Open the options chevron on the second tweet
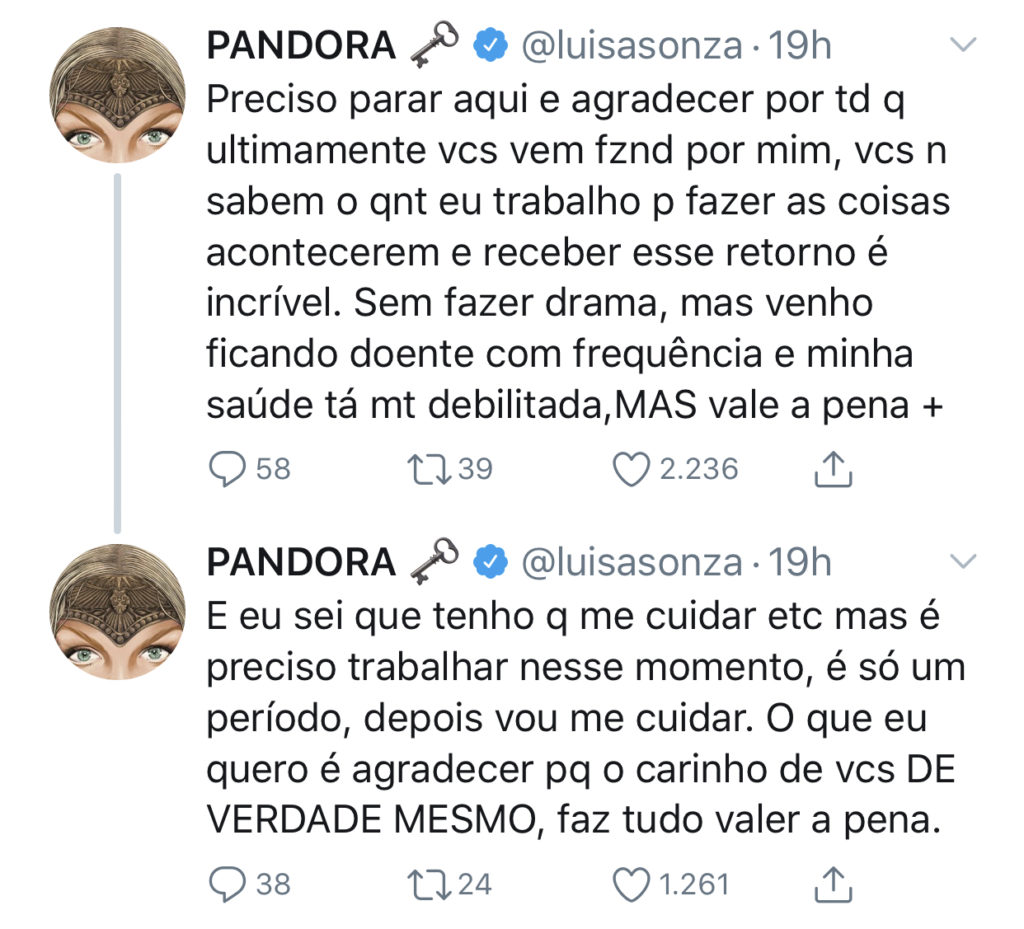The height and width of the screenshot is (929, 1024). point(963,560)
